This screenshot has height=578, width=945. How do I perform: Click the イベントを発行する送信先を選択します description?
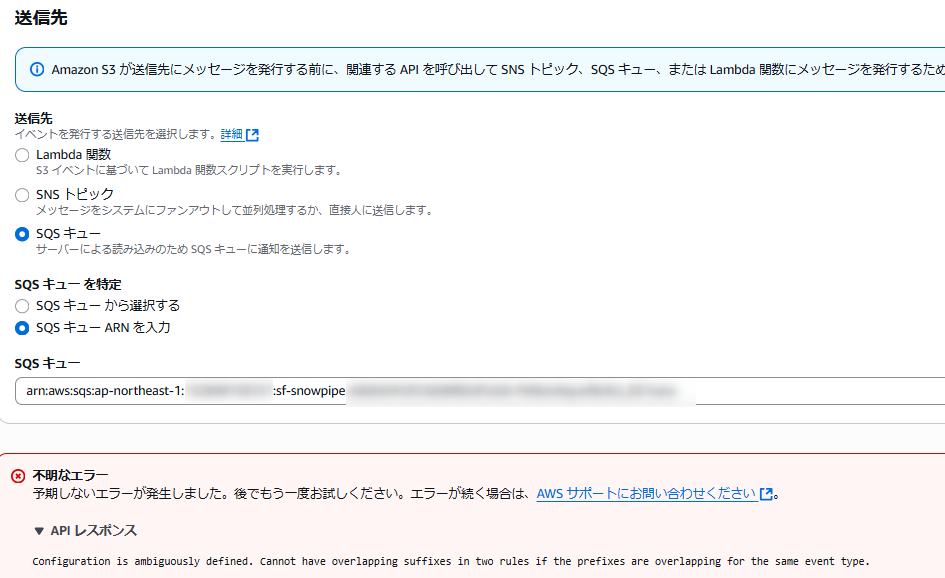point(116,134)
